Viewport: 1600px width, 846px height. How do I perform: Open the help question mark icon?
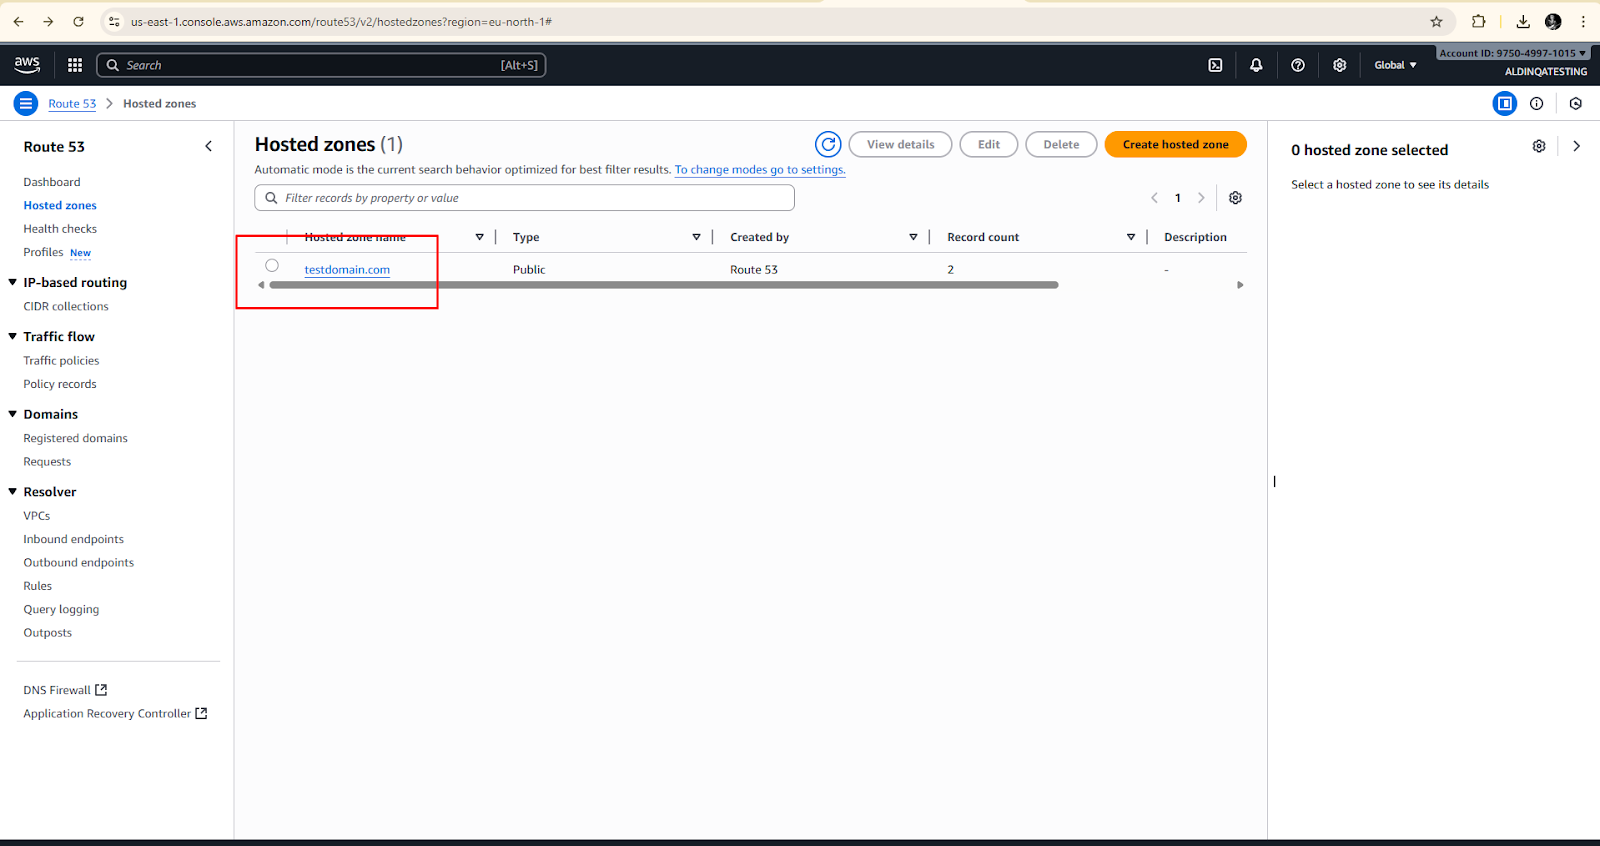pyautogui.click(x=1298, y=65)
